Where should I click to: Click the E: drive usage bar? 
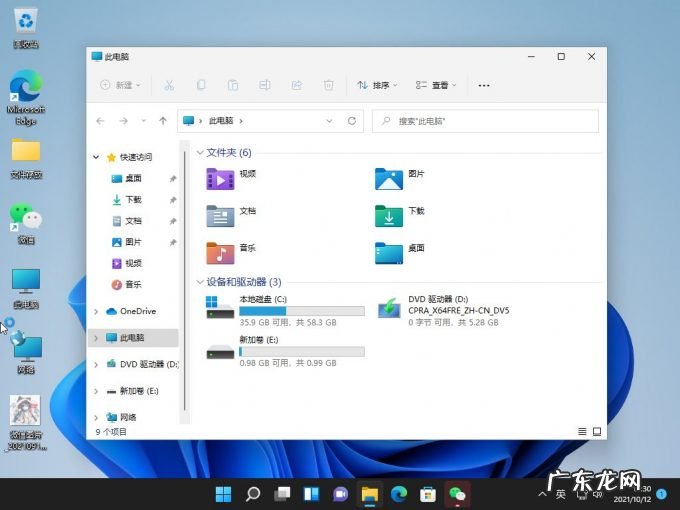point(302,352)
